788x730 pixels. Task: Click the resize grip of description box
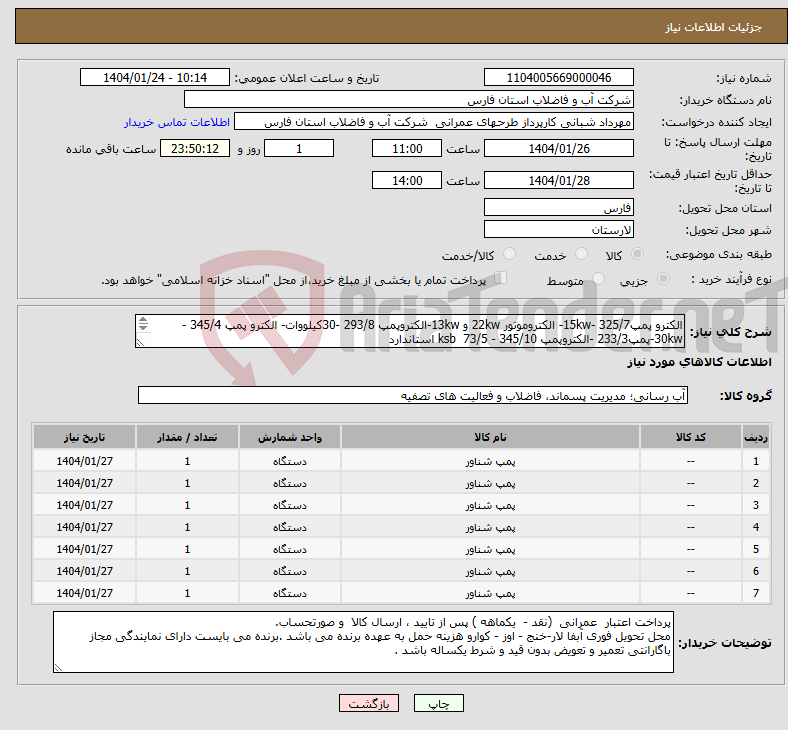coord(140,343)
